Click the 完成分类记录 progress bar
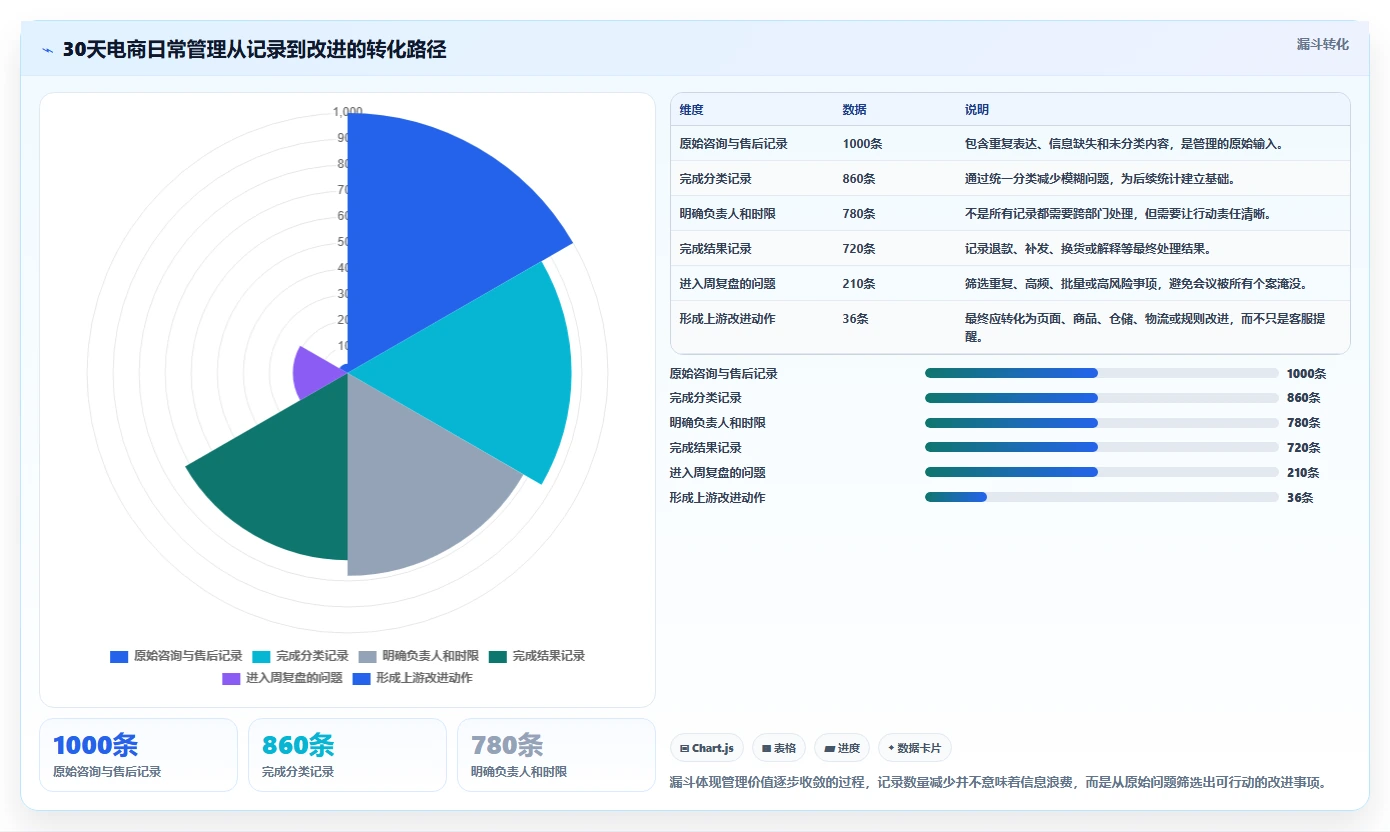This screenshot has height=832, width=1390. 1102,398
